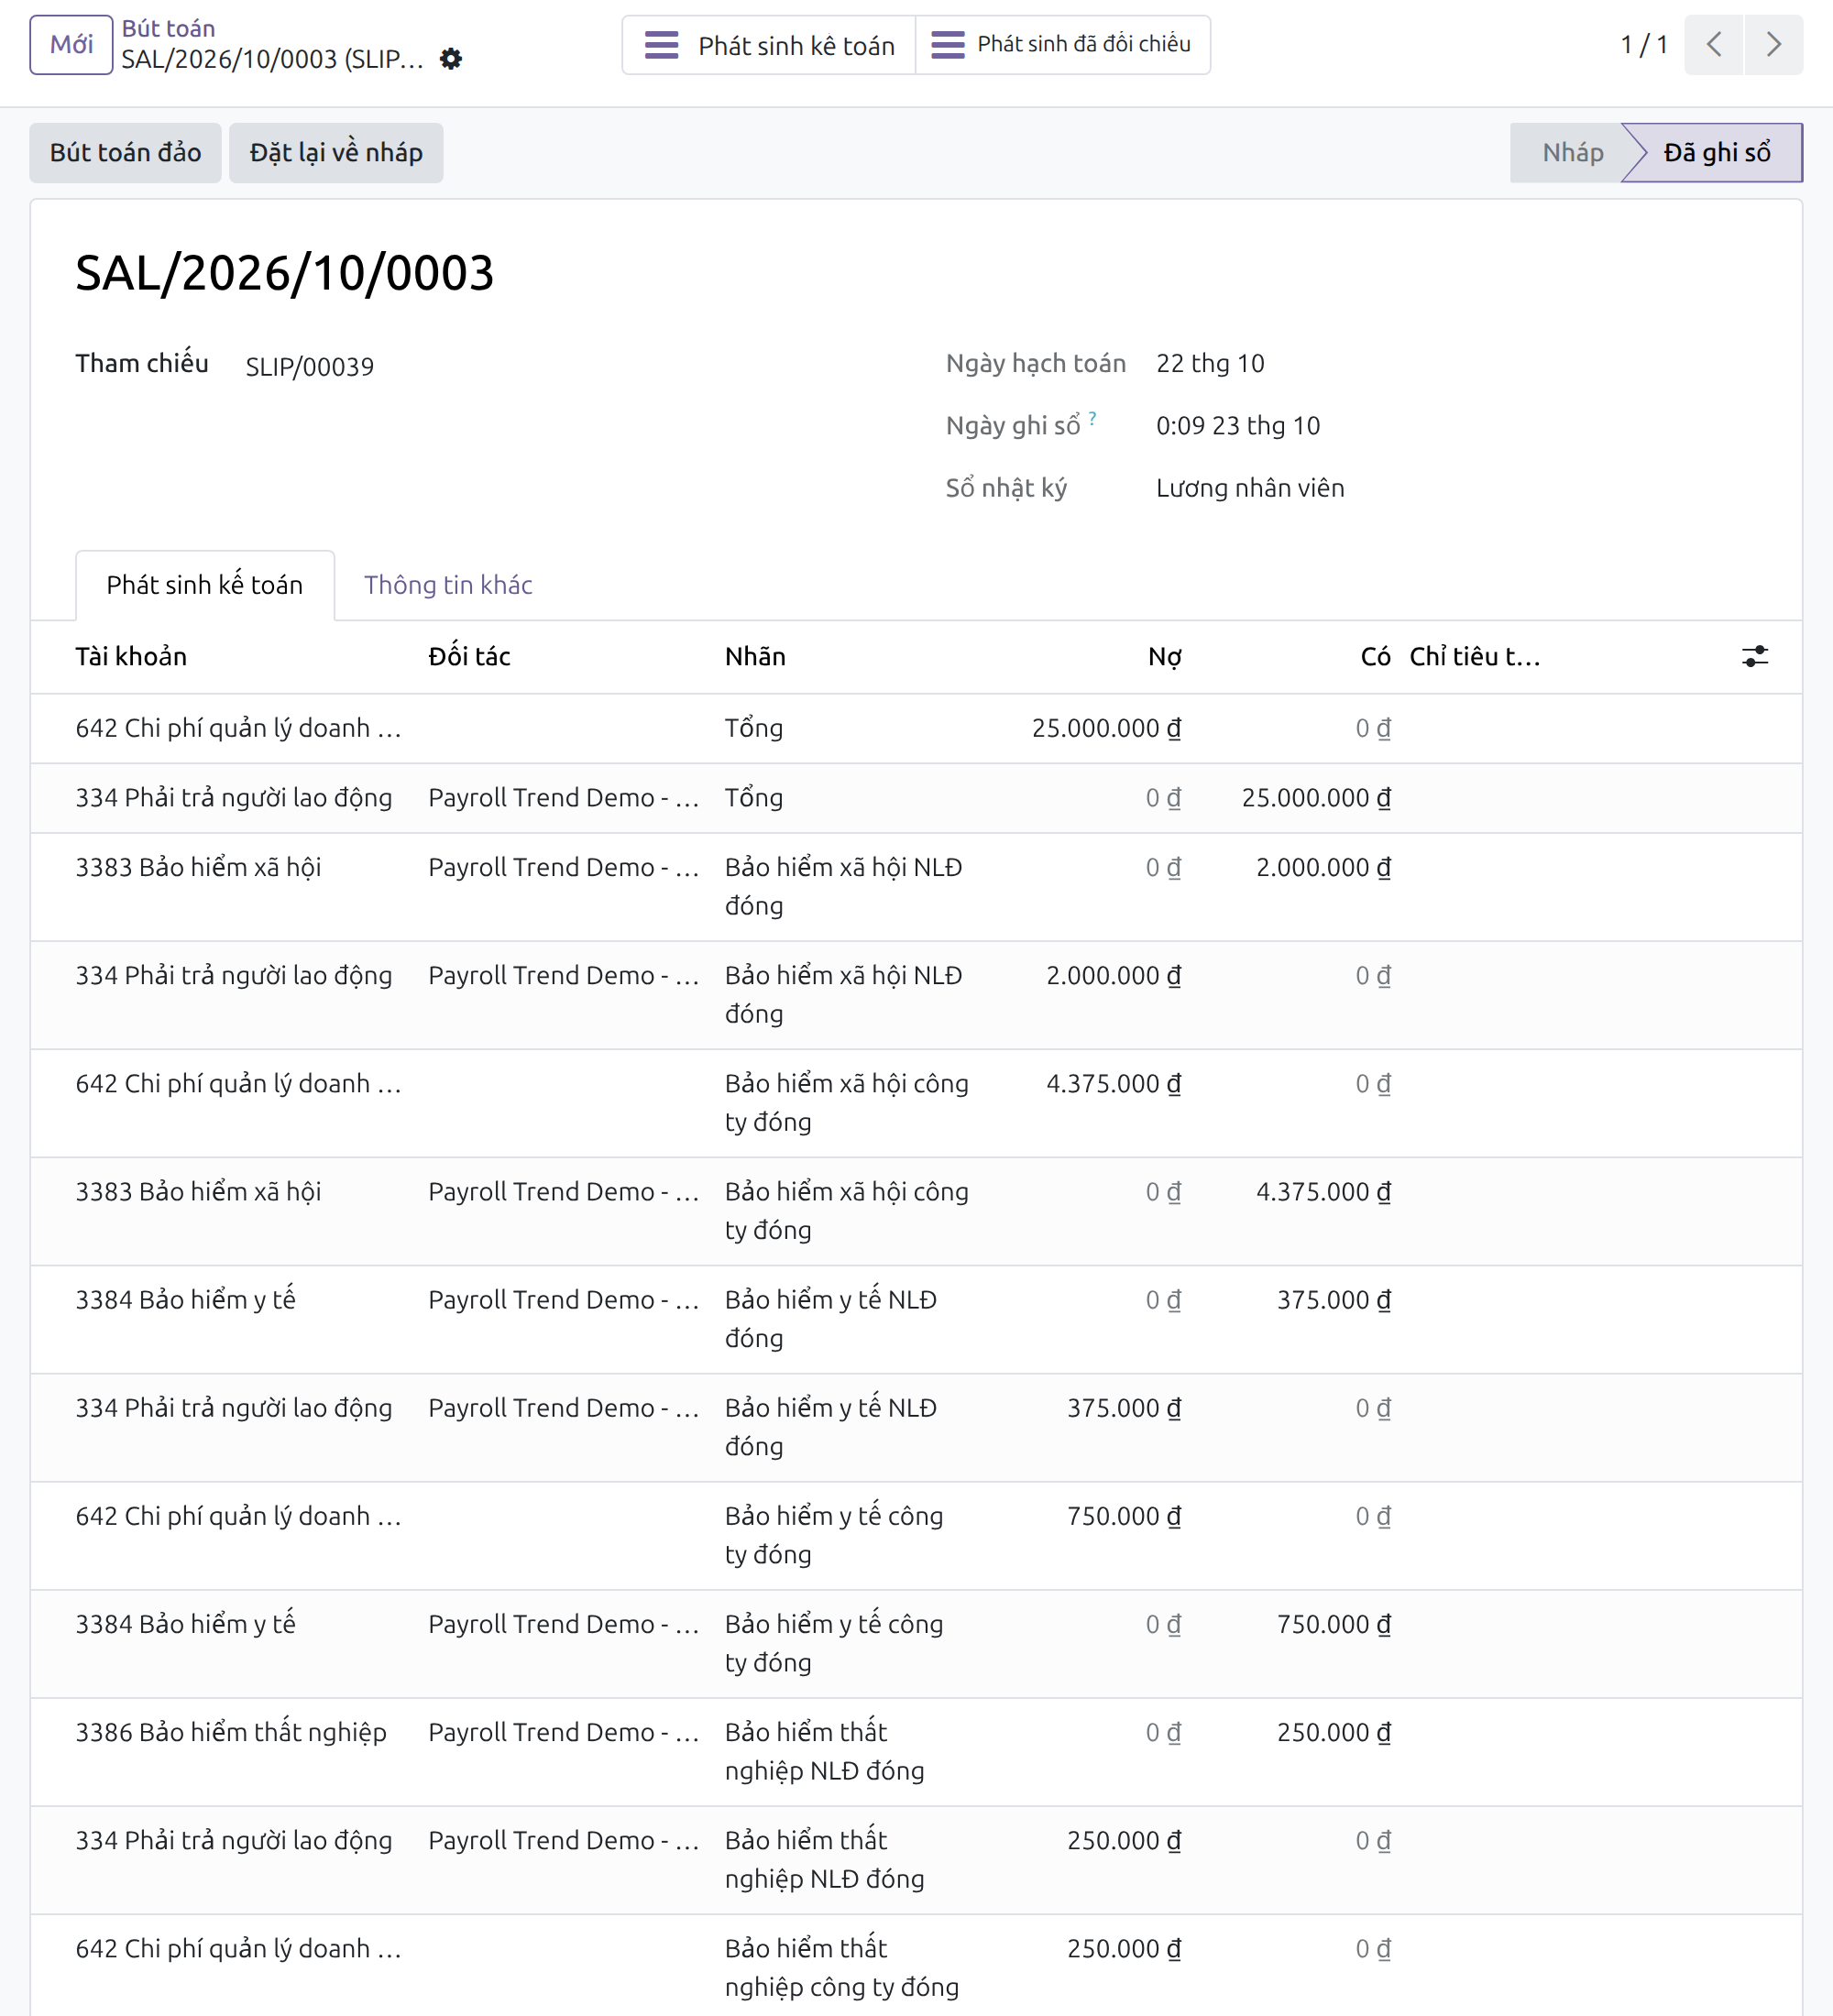Click the 'Phát sinh đã đối chiếu' stat button
This screenshot has height=2016, width=1833.
(1062, 45)
